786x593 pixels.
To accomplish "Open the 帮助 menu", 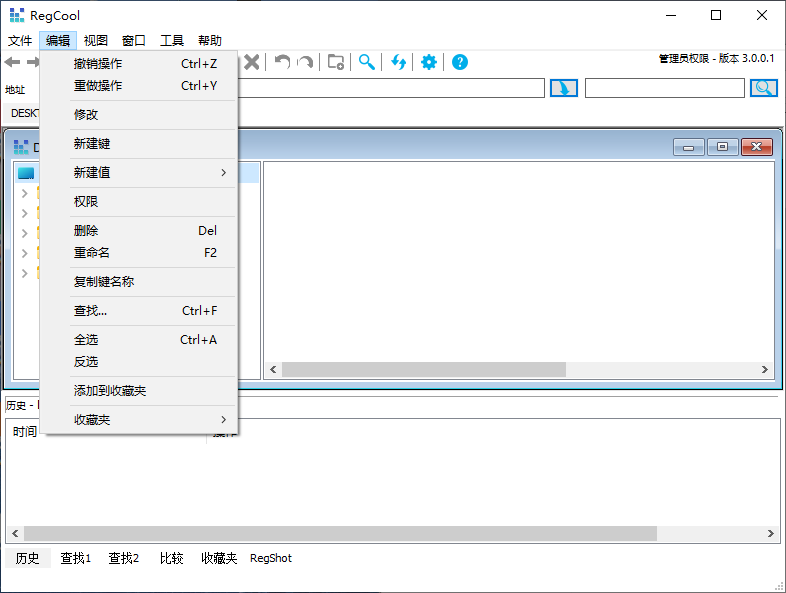I will click(x=210, y=41).
